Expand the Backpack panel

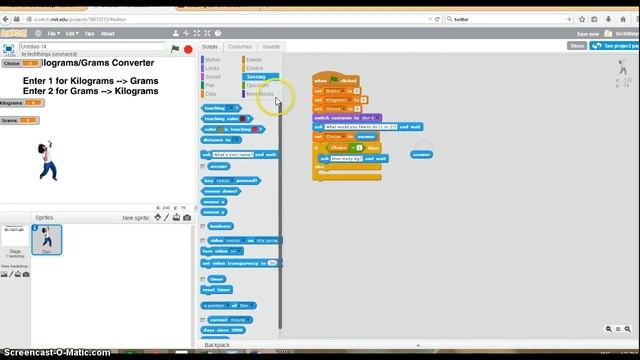[x=418, y=345]
